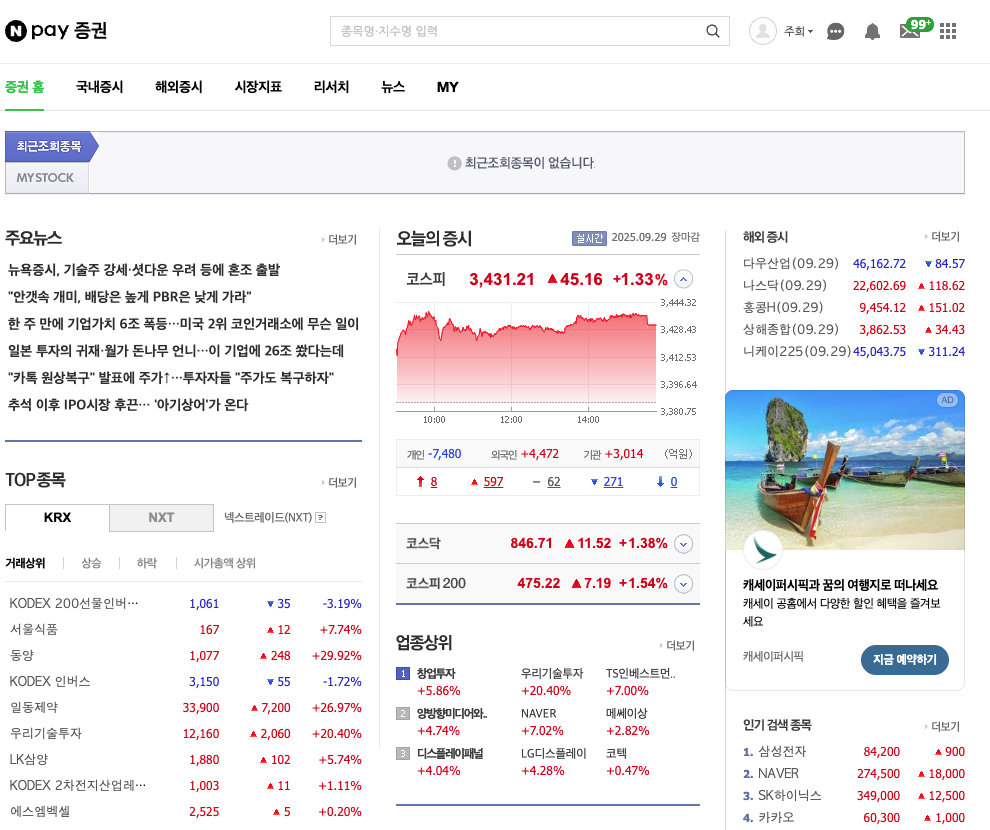The width and height of the screenshot is (990, 830).
Task: Open news about 추석 이후 IPO시장
Action: (x=128, y=405)
